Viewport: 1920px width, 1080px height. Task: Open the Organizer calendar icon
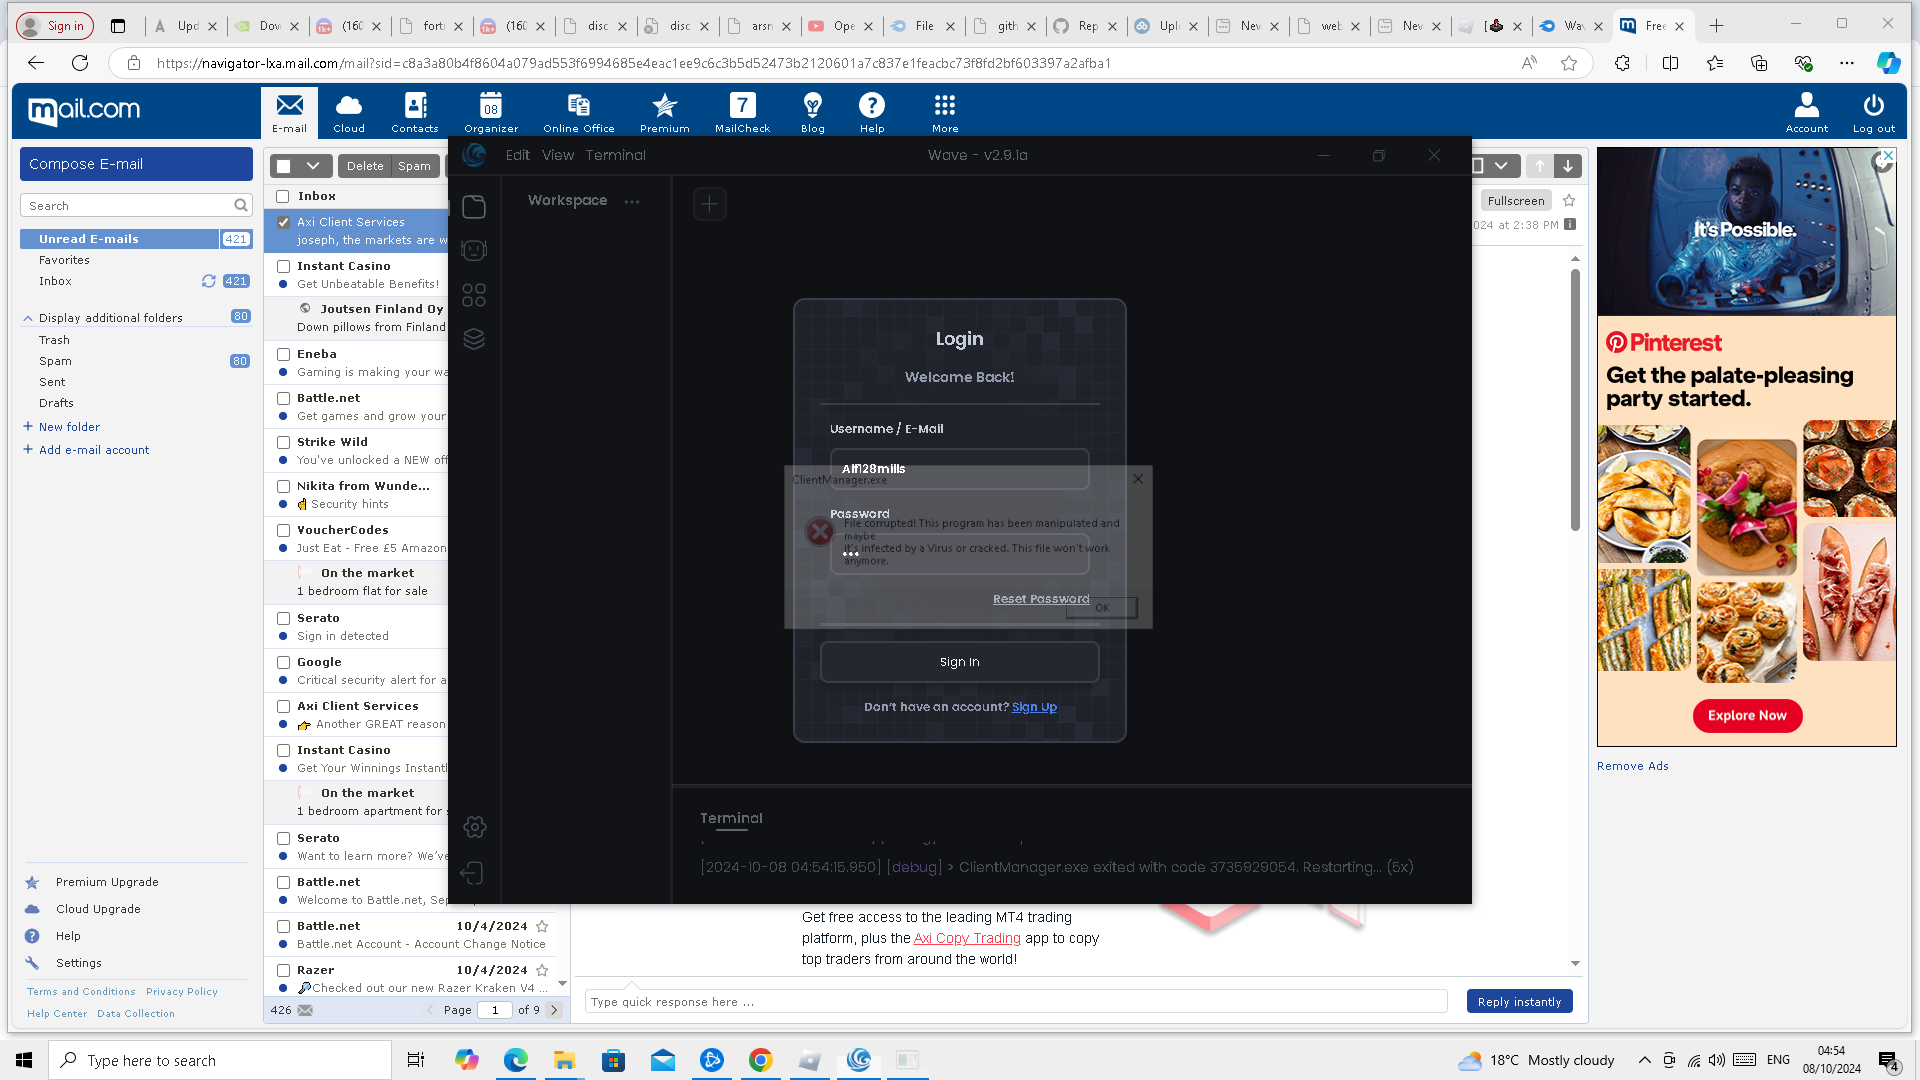(x=490, y=112)
